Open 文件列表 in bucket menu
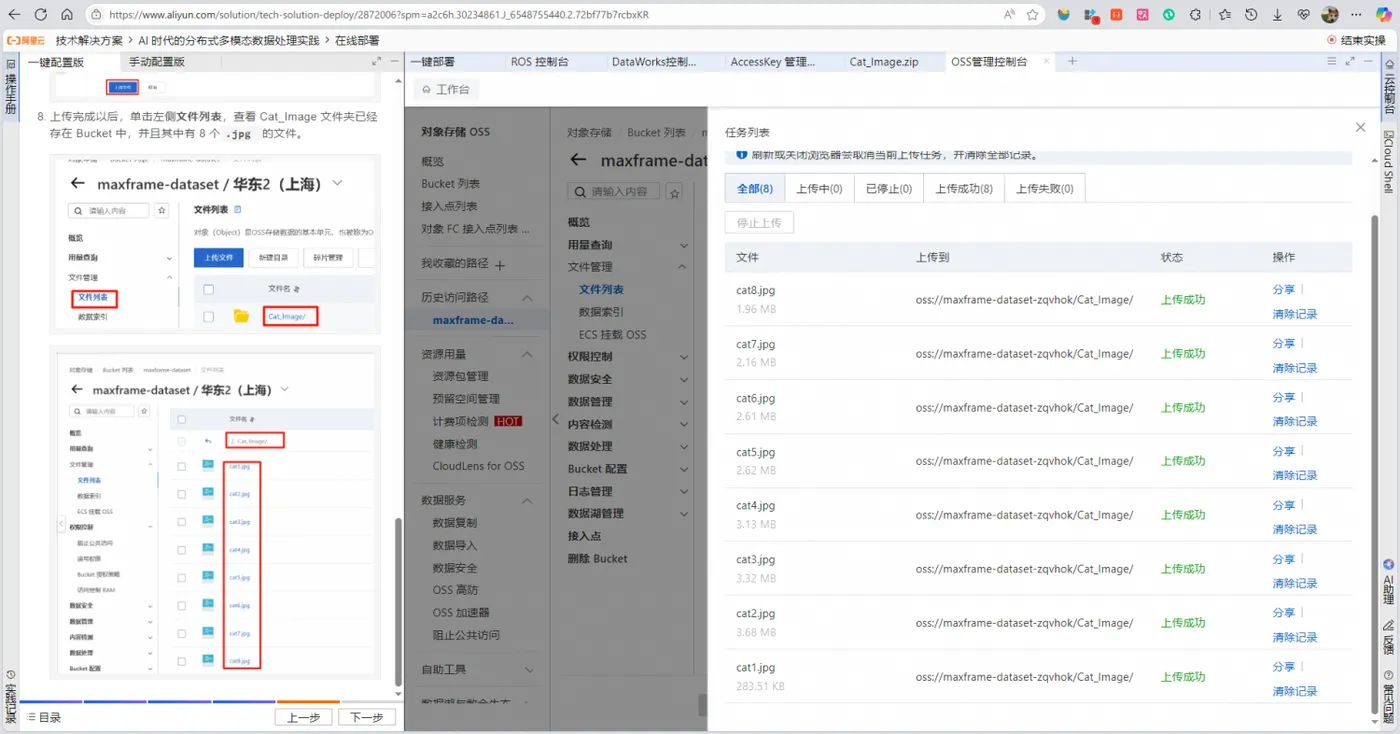 [x=601, y=289]
